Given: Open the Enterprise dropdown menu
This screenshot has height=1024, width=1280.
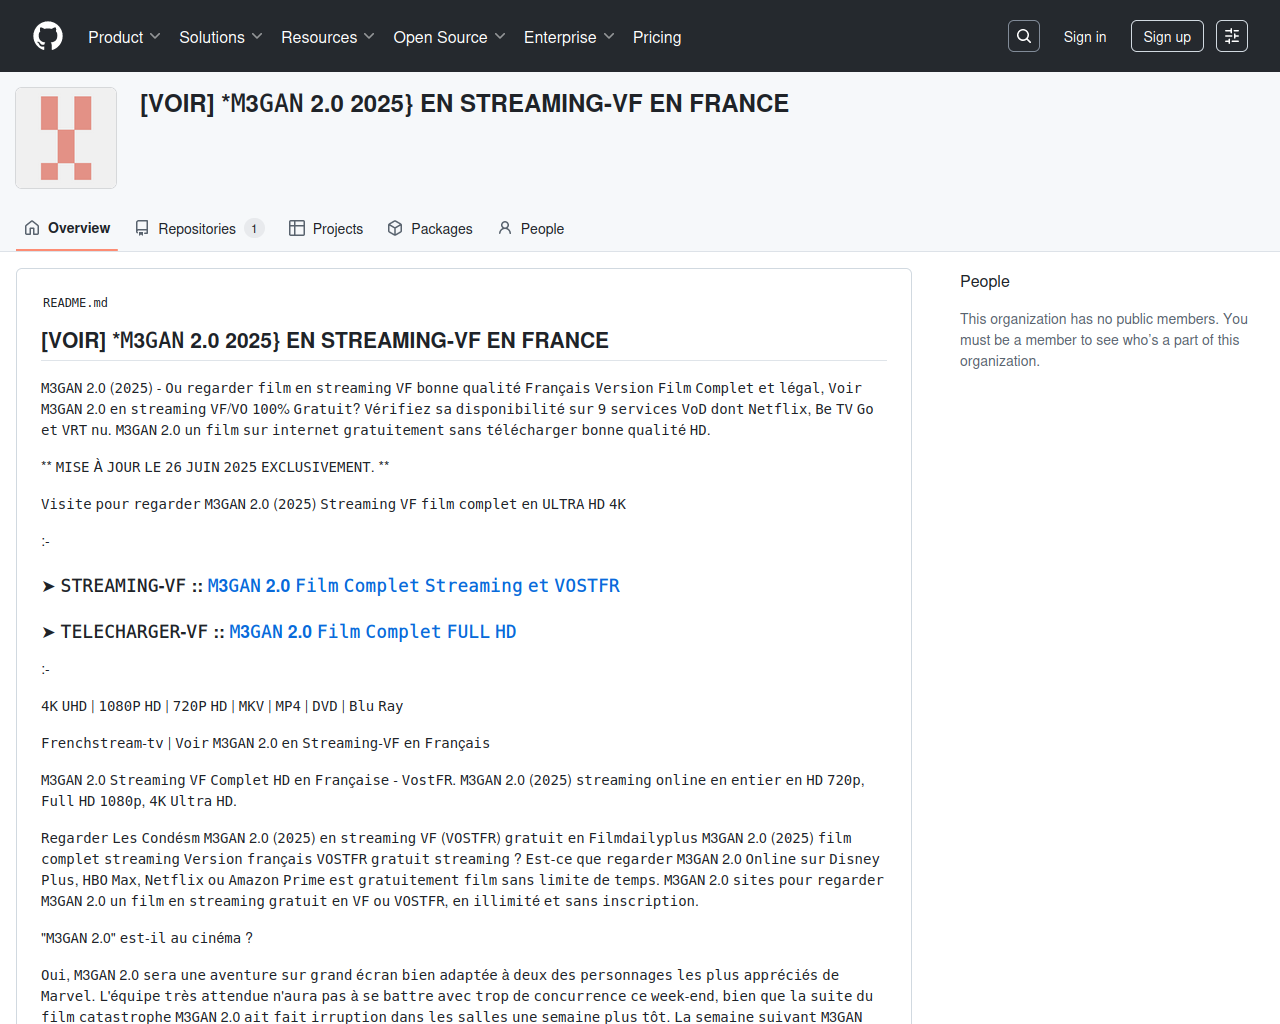Looking at the screenshot, I should point(568,37).
